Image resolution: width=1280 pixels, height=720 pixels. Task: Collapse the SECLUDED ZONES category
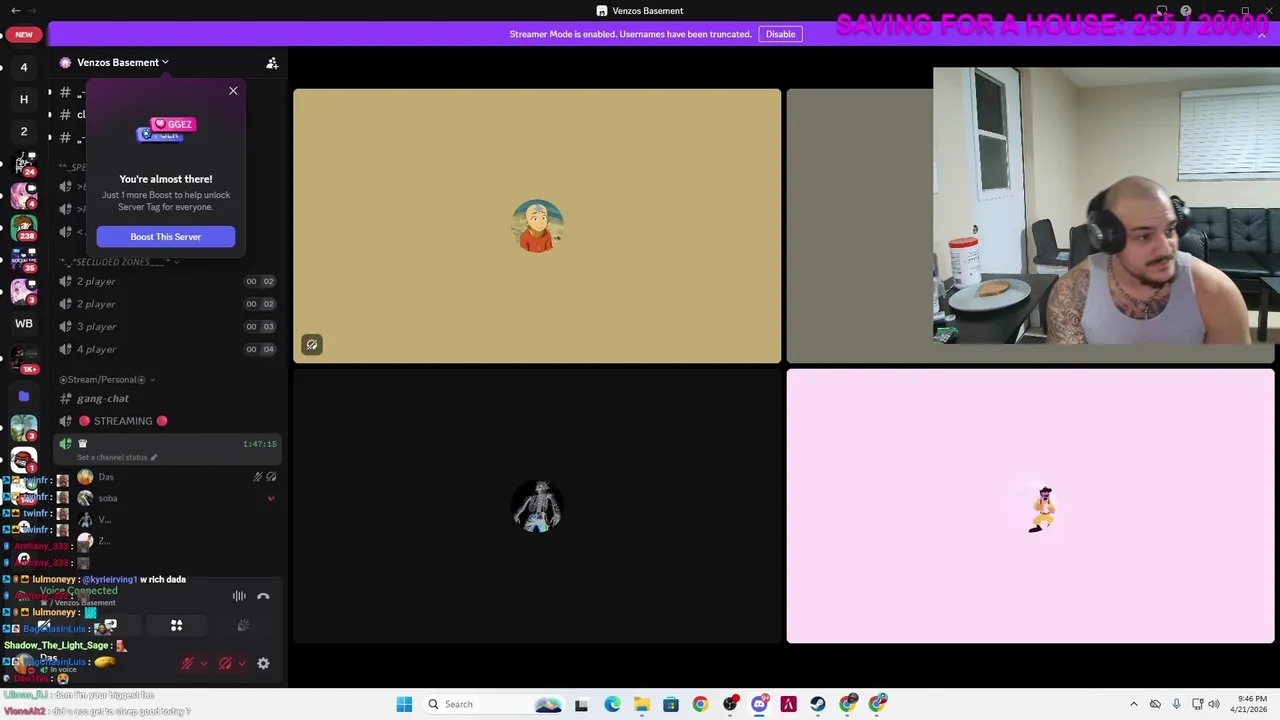coord(119,262)
